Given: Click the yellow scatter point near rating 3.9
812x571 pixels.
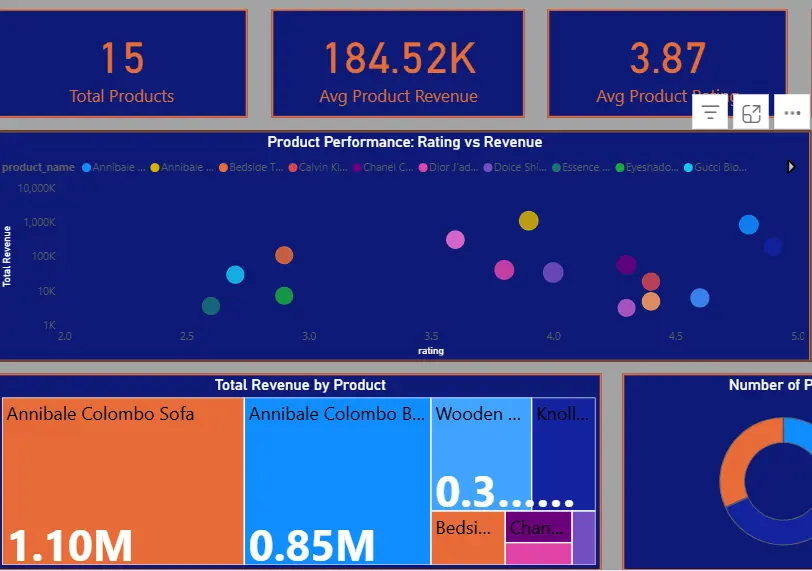Looking at the screenshot, I should tap(528, 221).
